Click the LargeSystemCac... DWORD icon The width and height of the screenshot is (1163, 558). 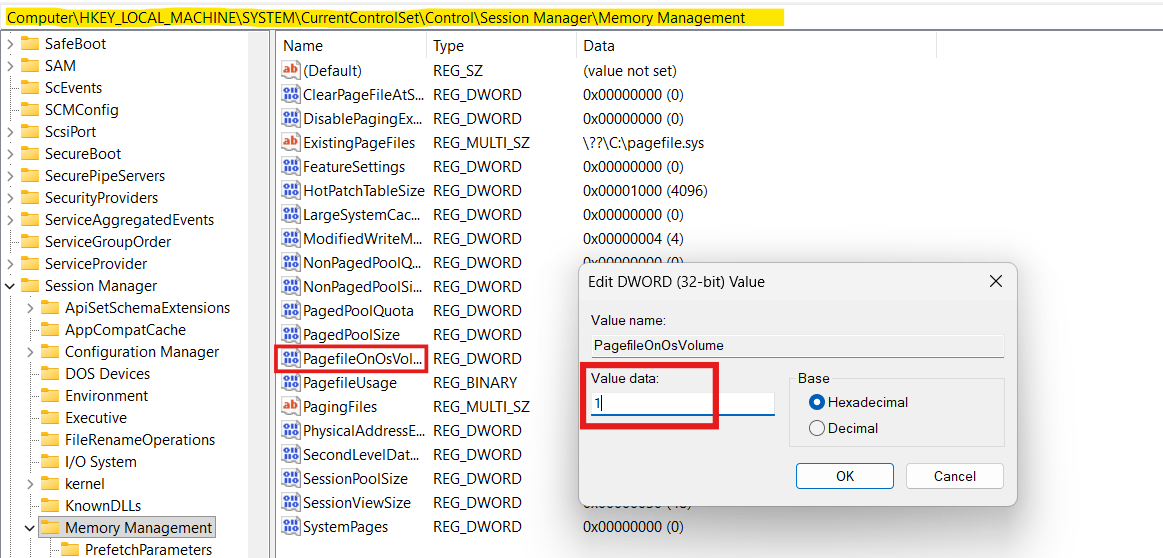290,214
